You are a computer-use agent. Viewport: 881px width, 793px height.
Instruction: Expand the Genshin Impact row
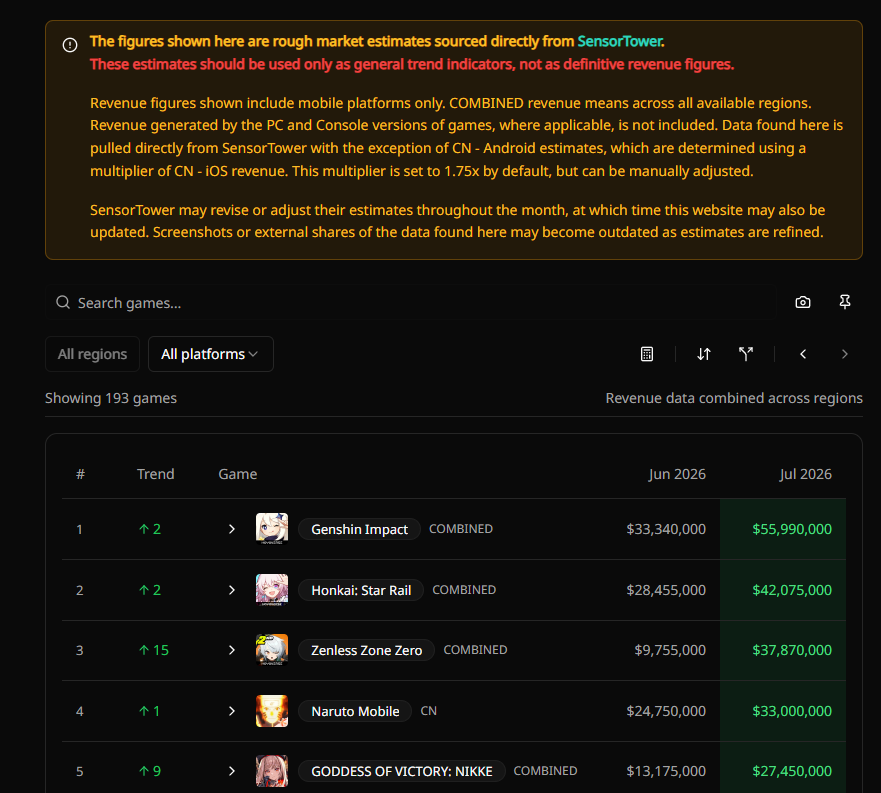click(x=231, y=529)
